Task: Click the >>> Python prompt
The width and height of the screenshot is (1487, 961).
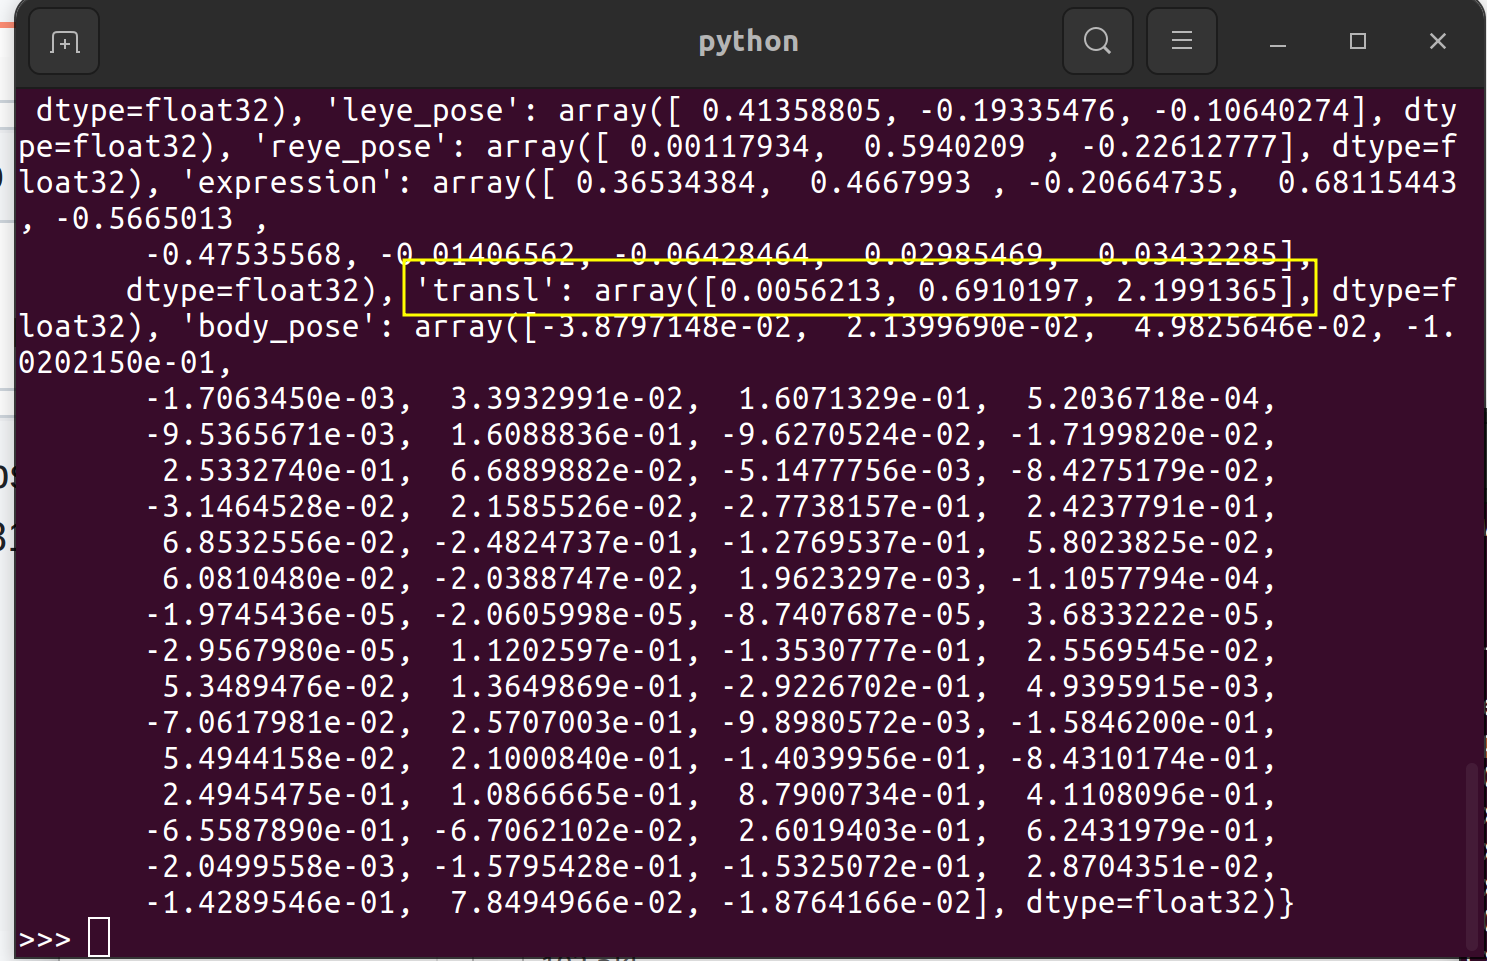Action: (x=44, y=937)
